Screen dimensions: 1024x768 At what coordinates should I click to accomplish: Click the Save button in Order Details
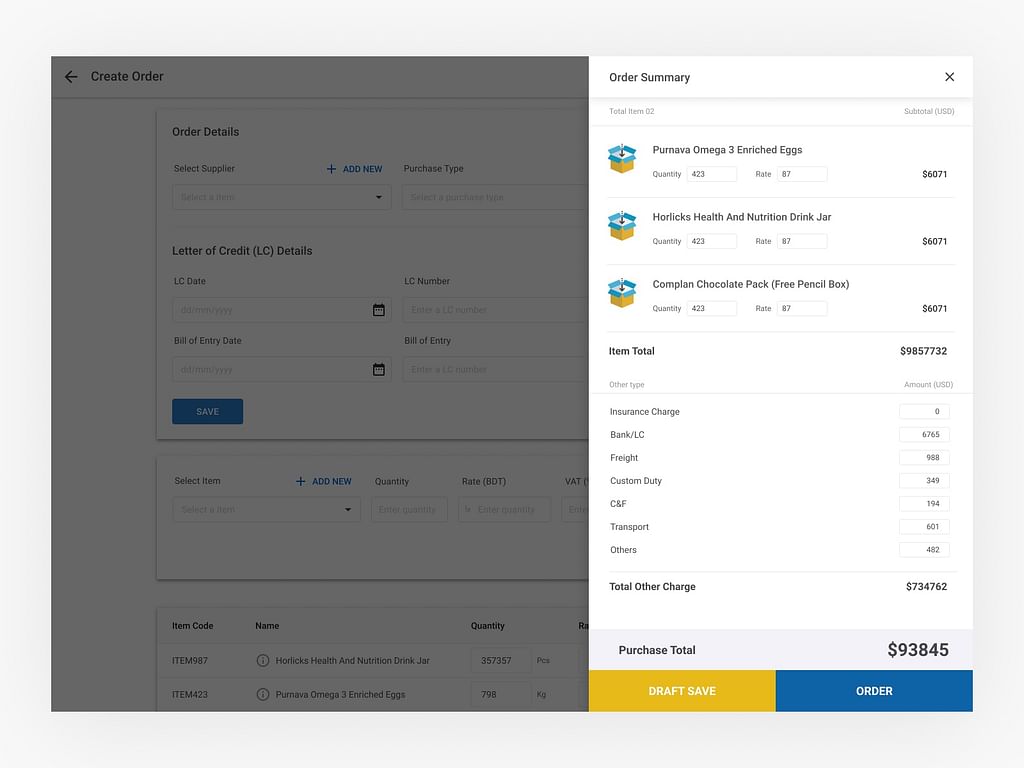(x=207, y=412)
